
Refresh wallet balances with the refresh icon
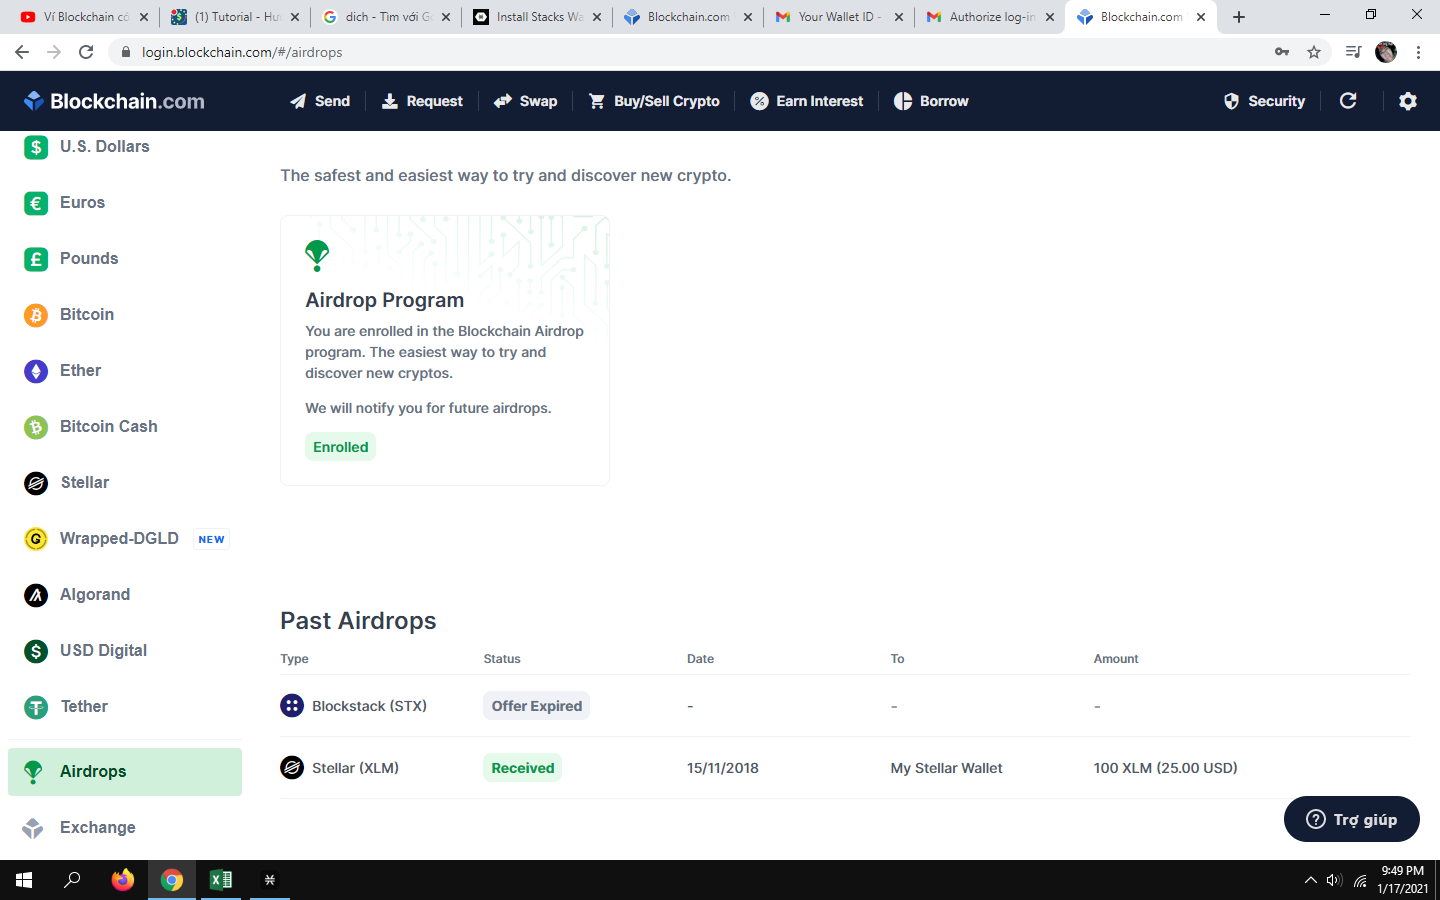pos(1348,100)
